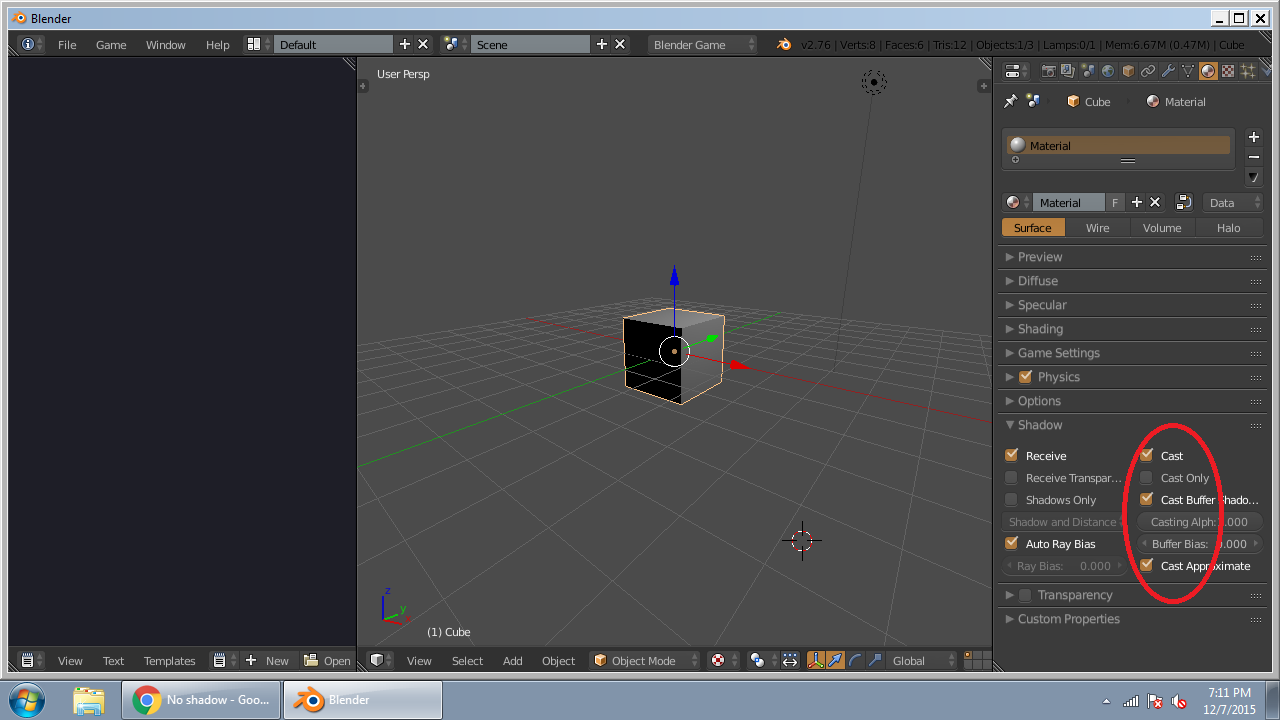Open the Object Mode dropdown
Viewport: 1280px width, 720px height.
pos(644,660)
